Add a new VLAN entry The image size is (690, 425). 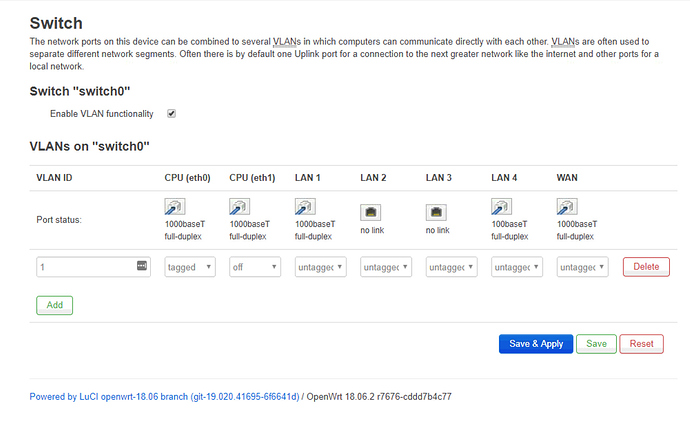pos(55,305)
